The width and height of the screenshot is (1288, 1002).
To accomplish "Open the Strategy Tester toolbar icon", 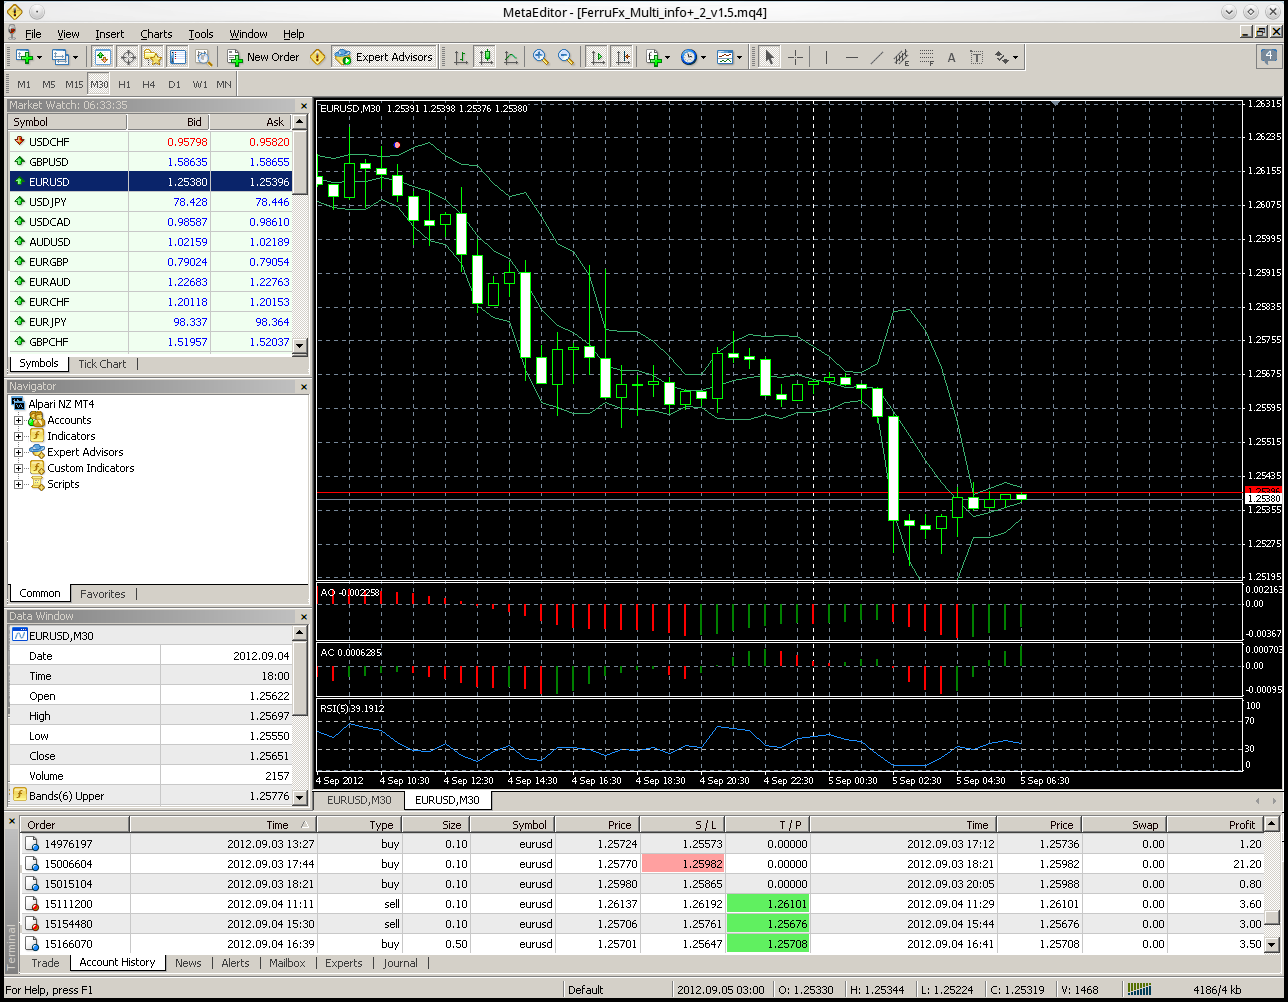I will (204, 57).
